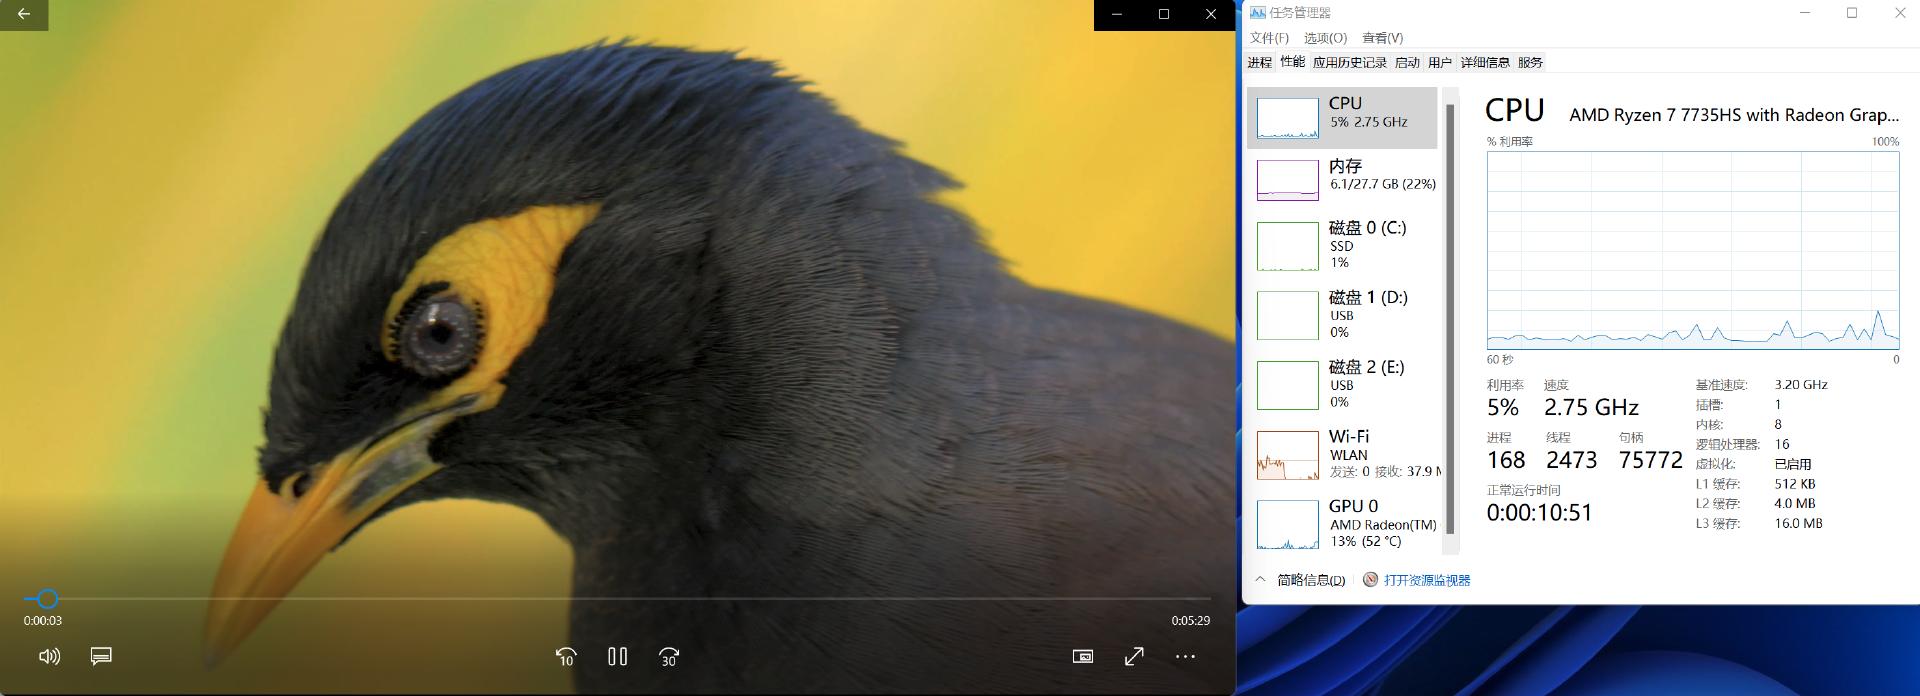This screenshot has height=696, width=1920.
Task: Click the 0:00:03 elapsed time text
Action: tap(43, 620)
